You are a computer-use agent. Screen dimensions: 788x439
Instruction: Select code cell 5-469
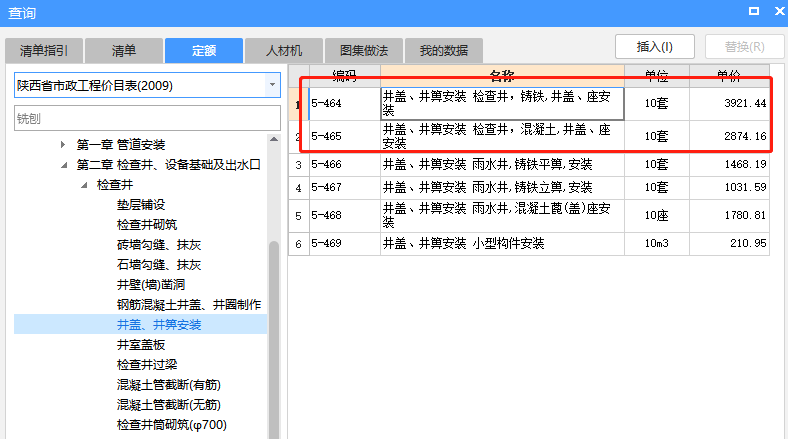[345, 244]
